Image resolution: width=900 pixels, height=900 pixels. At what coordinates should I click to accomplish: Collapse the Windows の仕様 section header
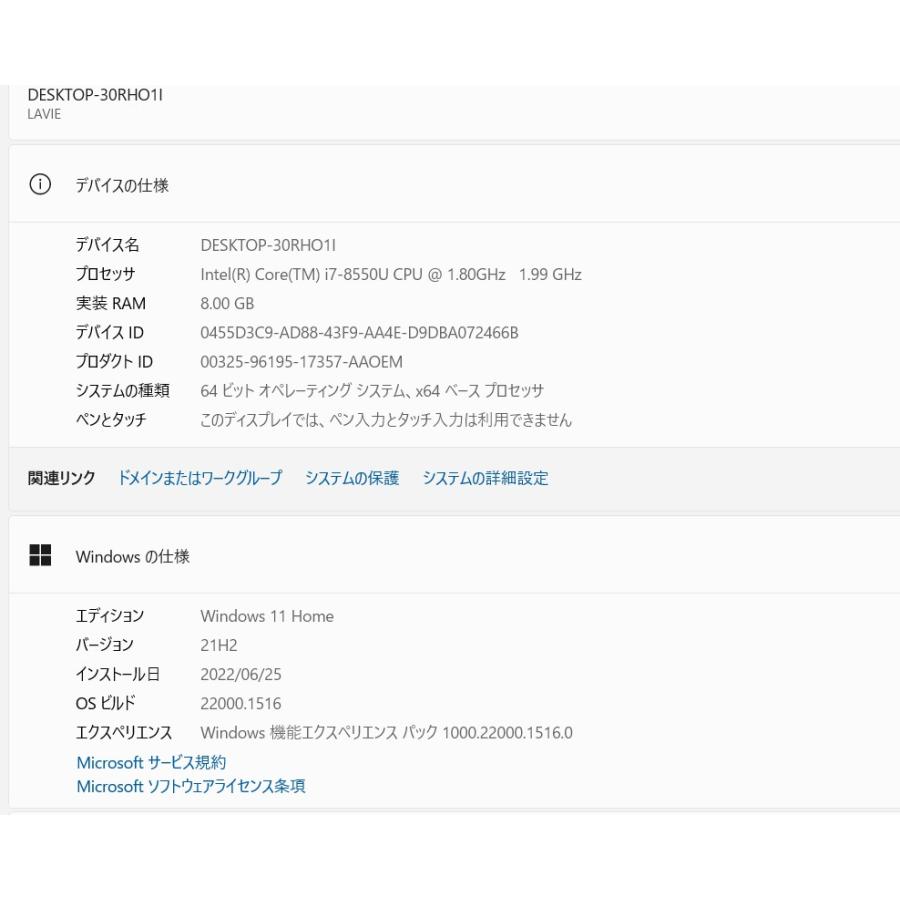[454, 556]
